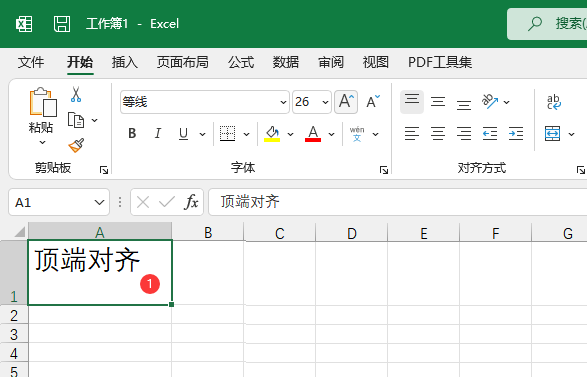
Task: Click the formula bar showing 顶端对齐
Action: click(x=398, y=202)
